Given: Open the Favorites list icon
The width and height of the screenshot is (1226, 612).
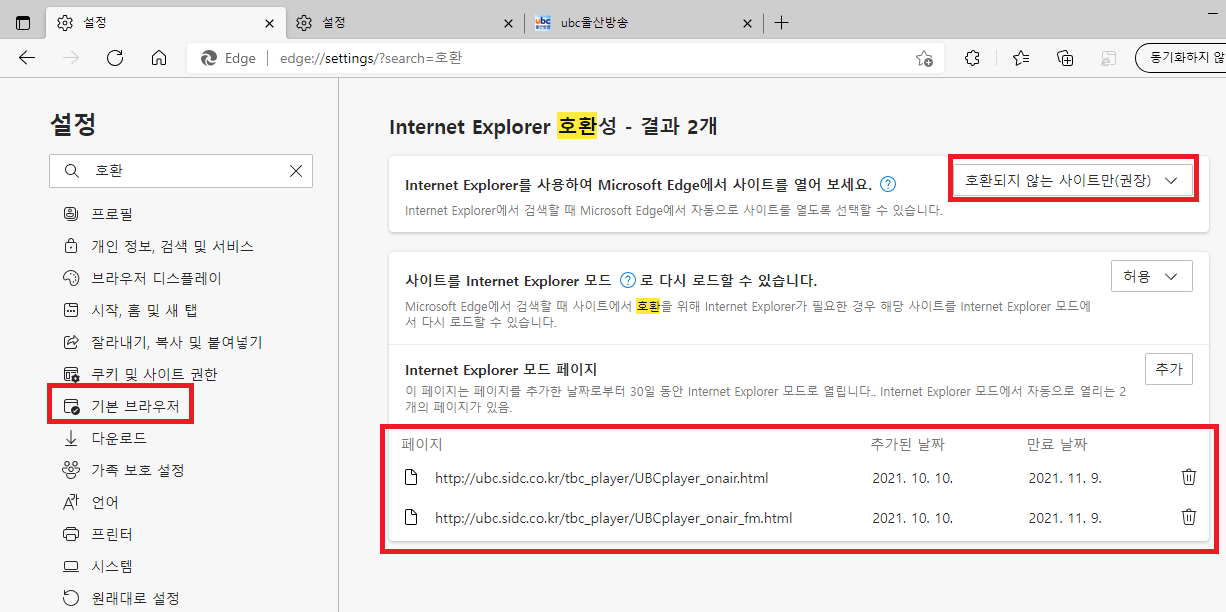Looking at the screenshot, I should 1020,58.
